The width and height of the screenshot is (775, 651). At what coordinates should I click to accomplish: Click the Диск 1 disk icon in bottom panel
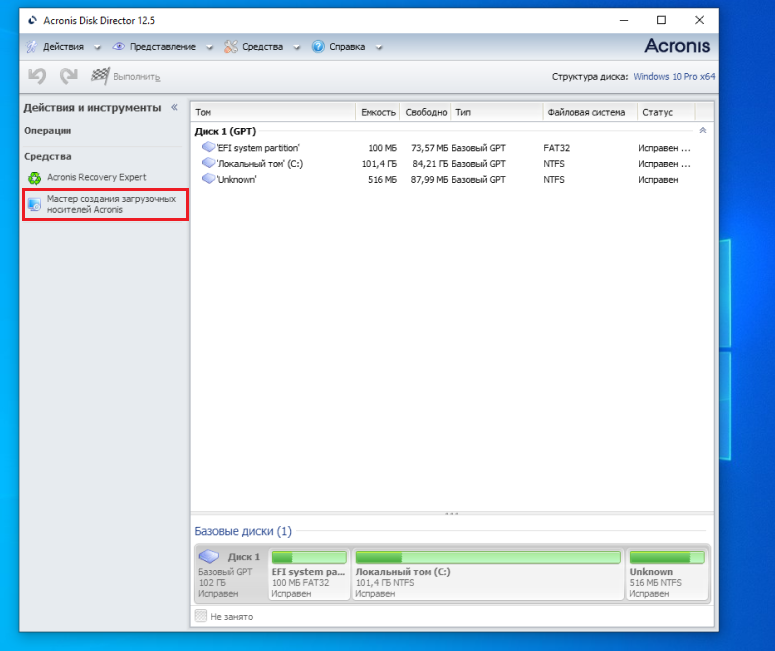coord(209,557)
